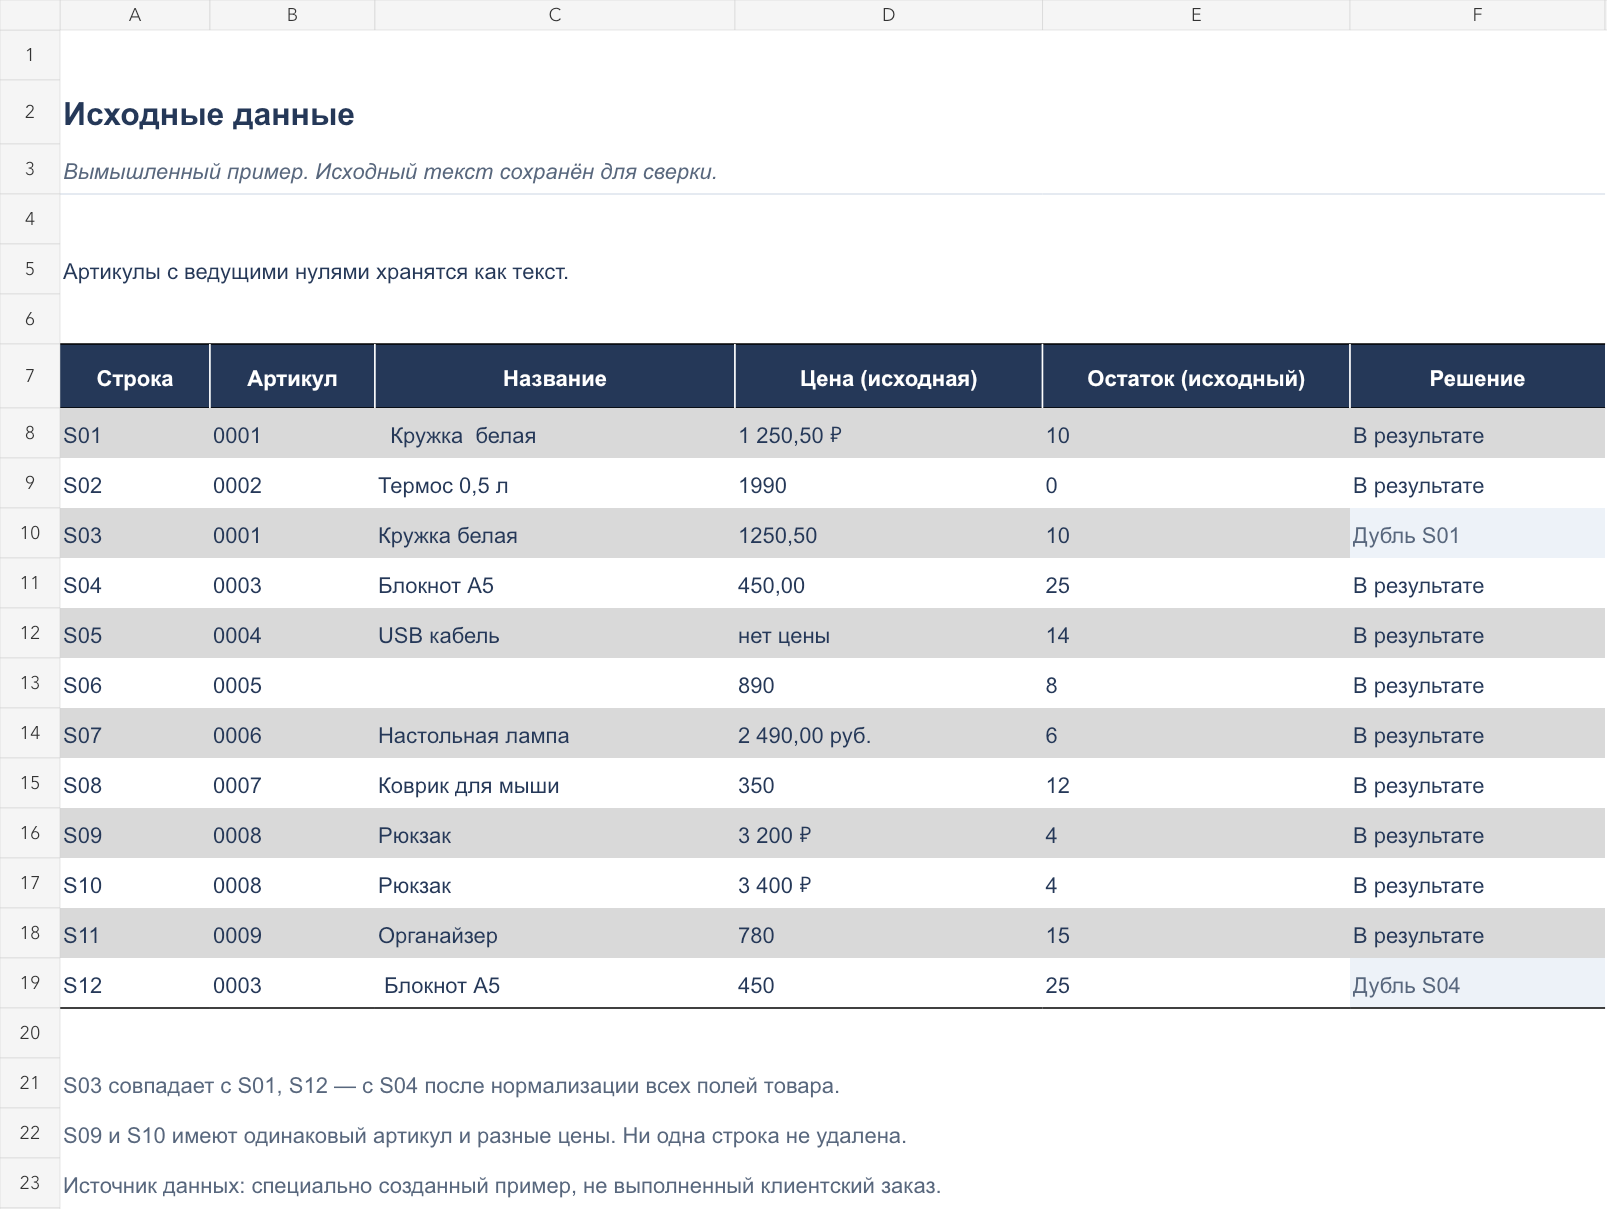Select the 'Артикул' header cell
Image resolution: width=1607 pixels, height=1209 pixels.
click(292, 377)
